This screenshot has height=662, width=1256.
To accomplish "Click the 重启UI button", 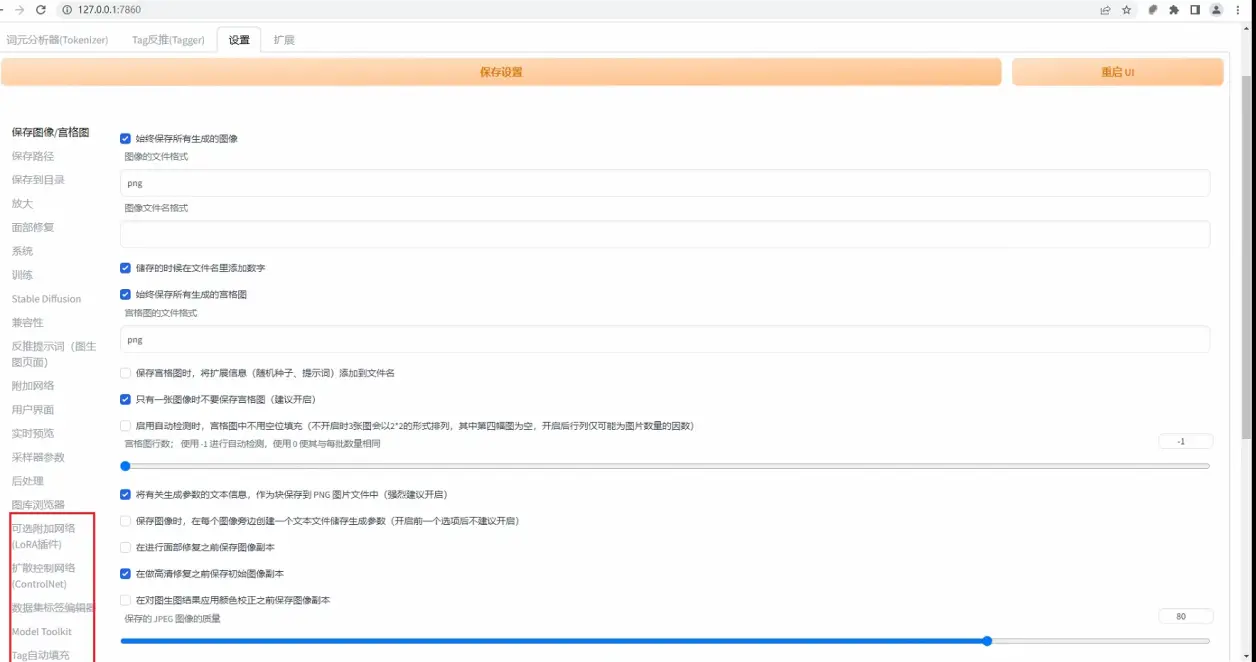I will point(1117,71).
